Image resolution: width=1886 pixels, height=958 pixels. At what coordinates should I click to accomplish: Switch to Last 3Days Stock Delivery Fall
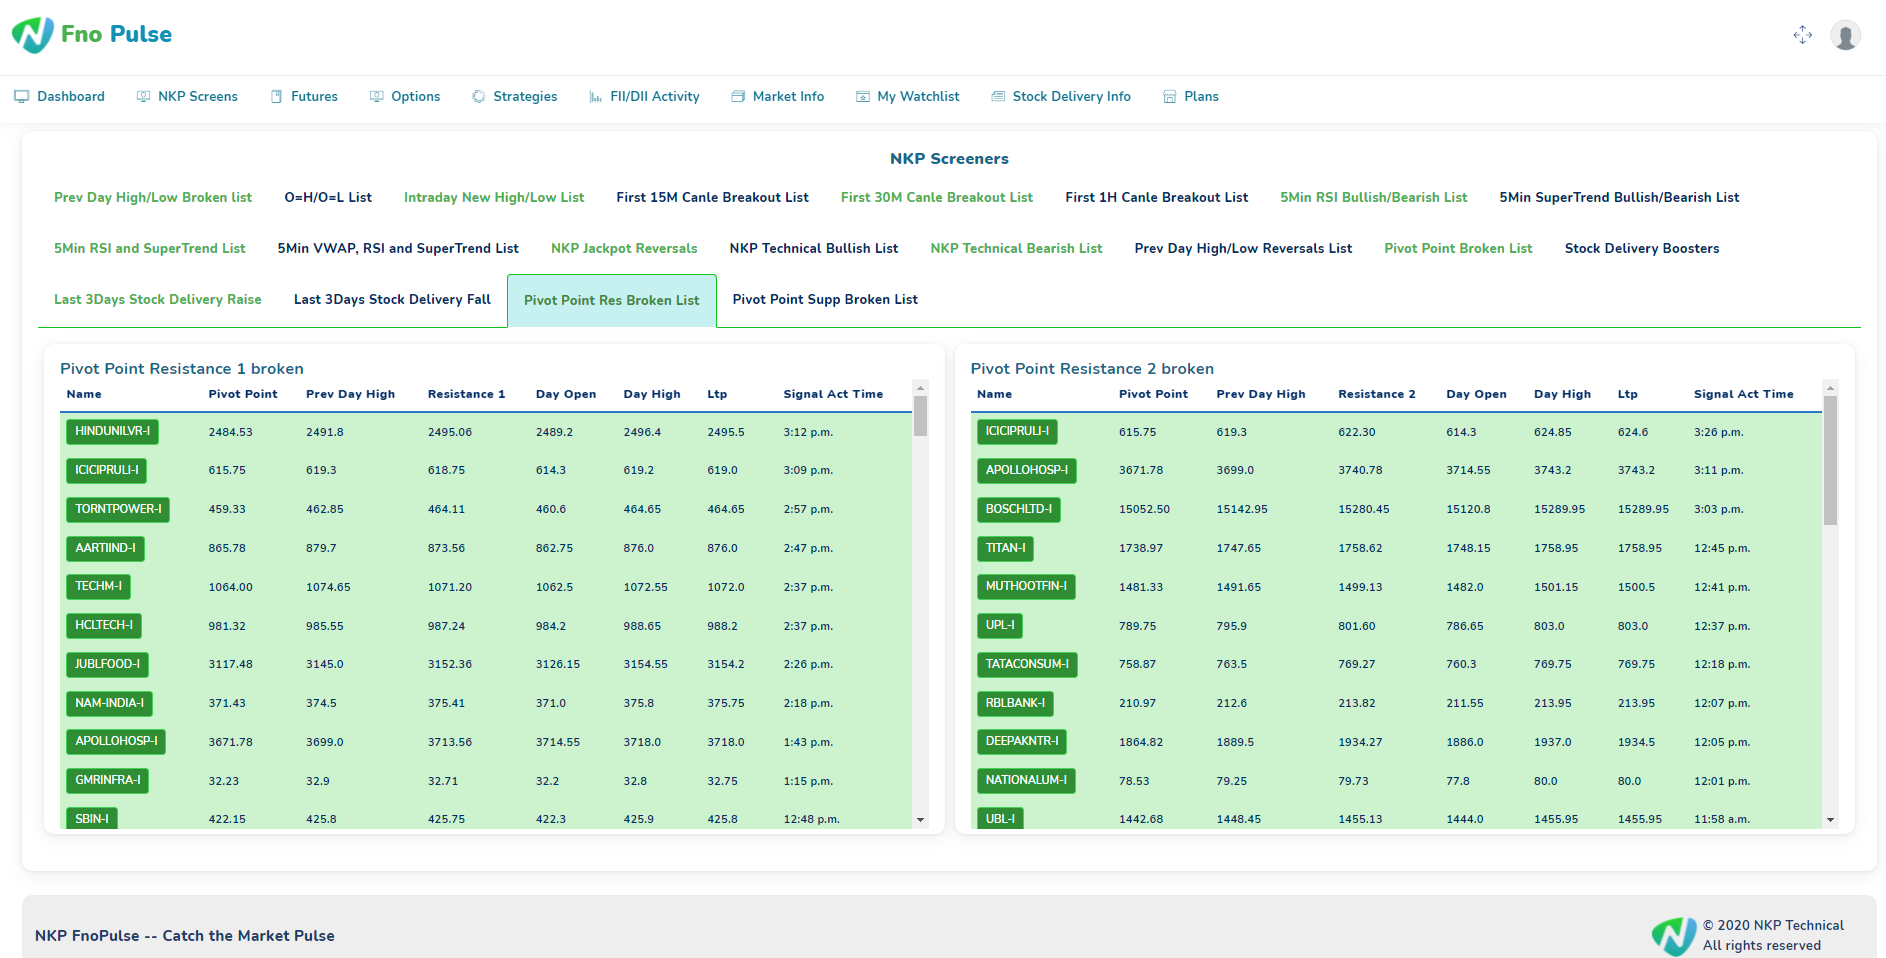tap(392, 300)
